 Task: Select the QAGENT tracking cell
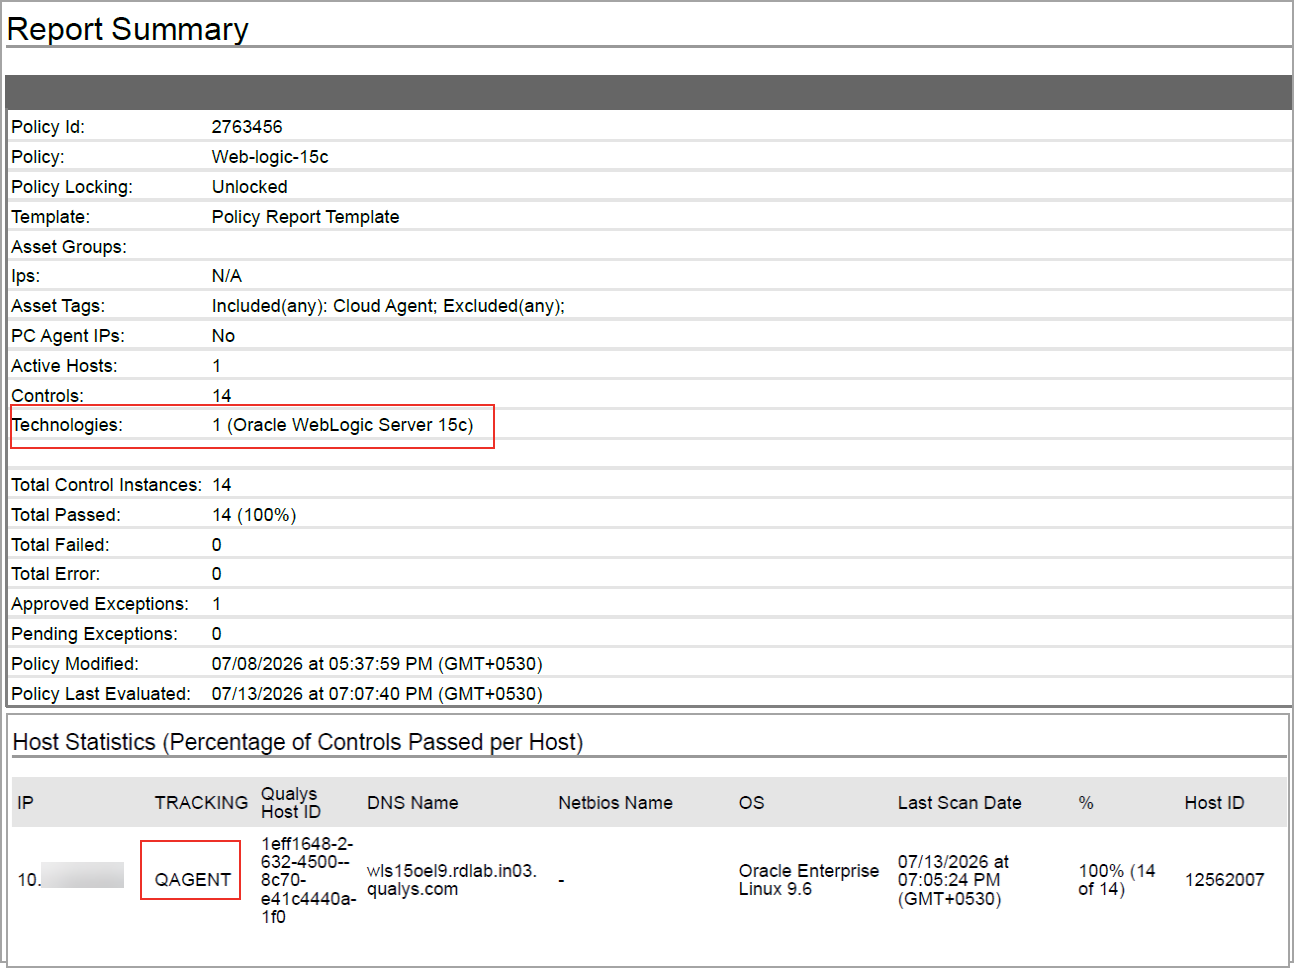[193, 880]
